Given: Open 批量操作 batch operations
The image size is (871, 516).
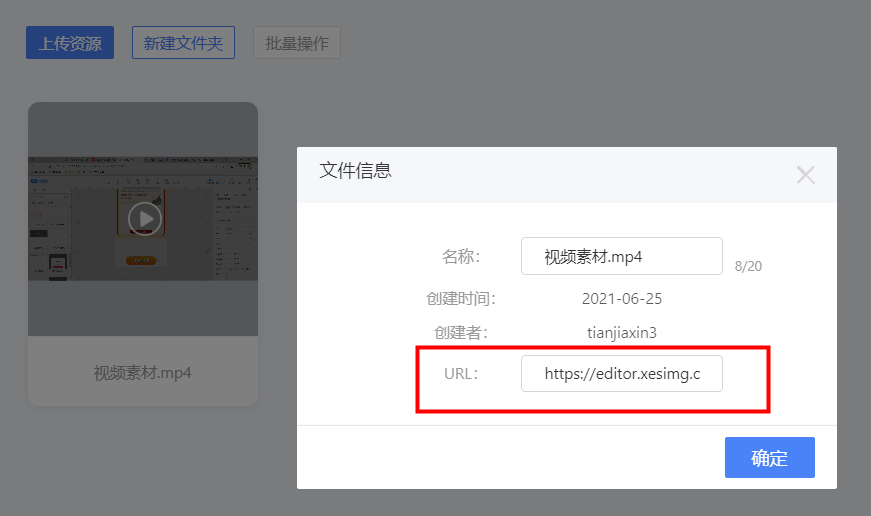Looking at the screenshot, I should (x=297, y=43).
